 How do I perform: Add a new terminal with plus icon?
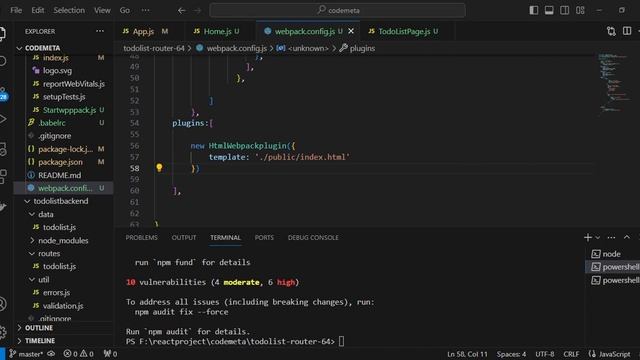[x=587, y=237]
